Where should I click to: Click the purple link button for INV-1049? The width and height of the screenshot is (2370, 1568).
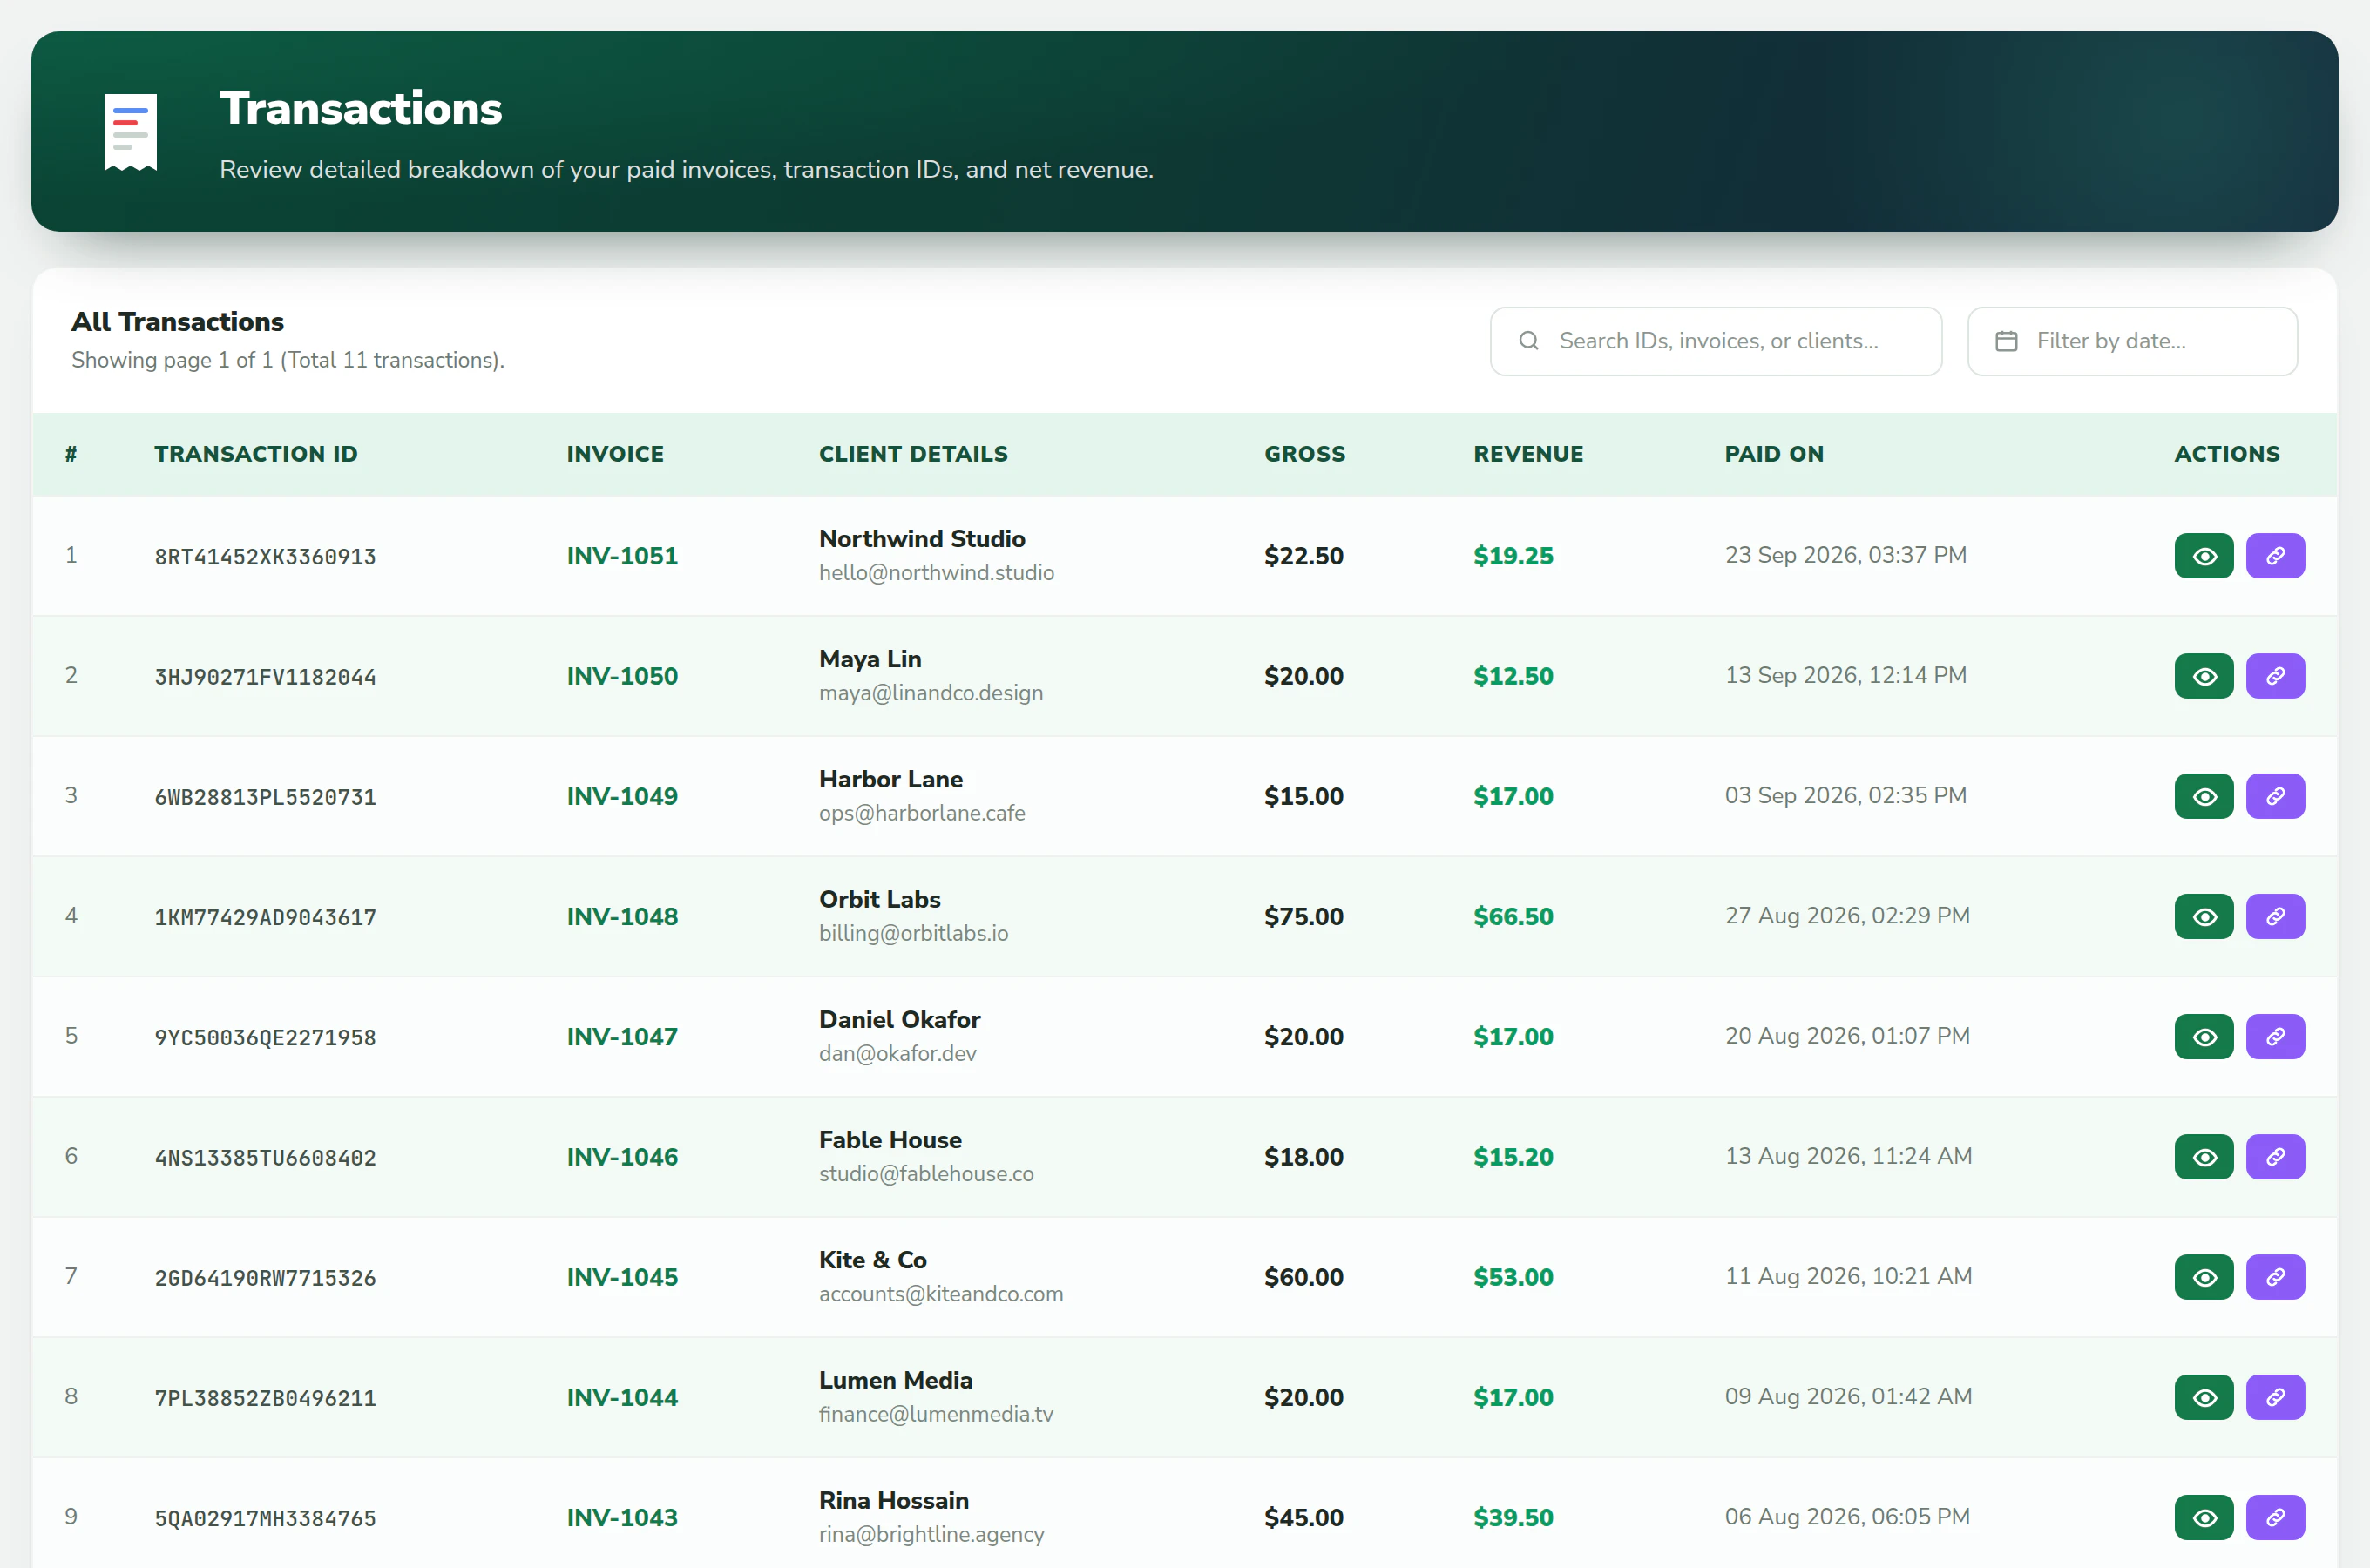click(x=2275, y=796)
